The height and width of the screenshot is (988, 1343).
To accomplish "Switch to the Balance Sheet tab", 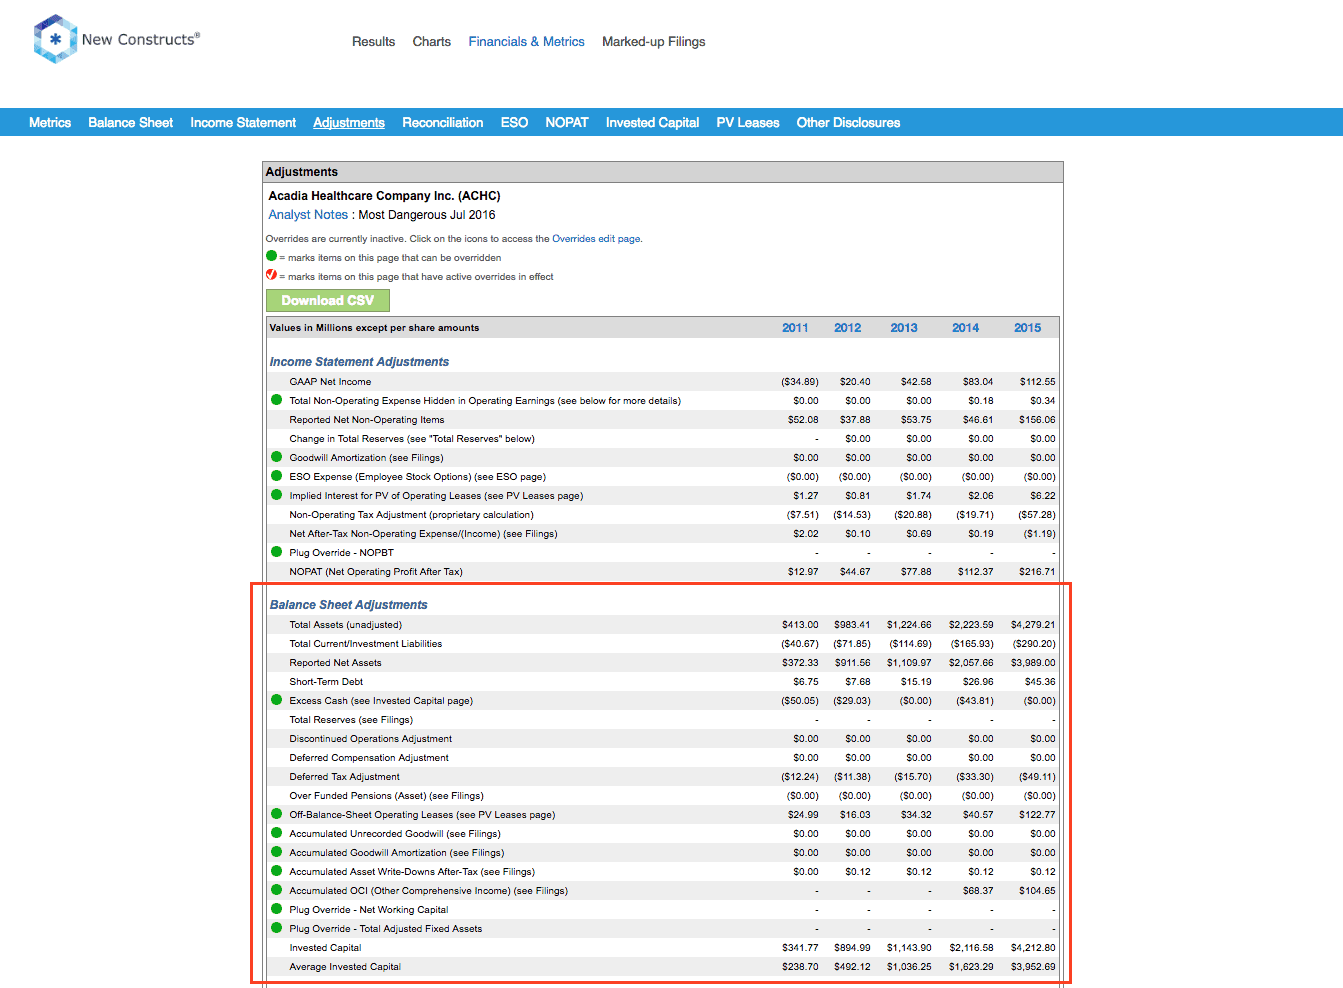I will [x=130, y=123].
